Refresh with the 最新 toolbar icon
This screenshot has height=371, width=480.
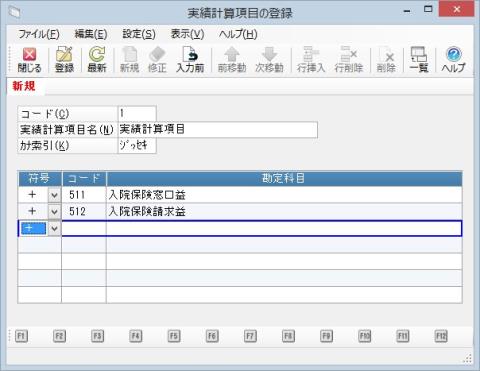97,60
